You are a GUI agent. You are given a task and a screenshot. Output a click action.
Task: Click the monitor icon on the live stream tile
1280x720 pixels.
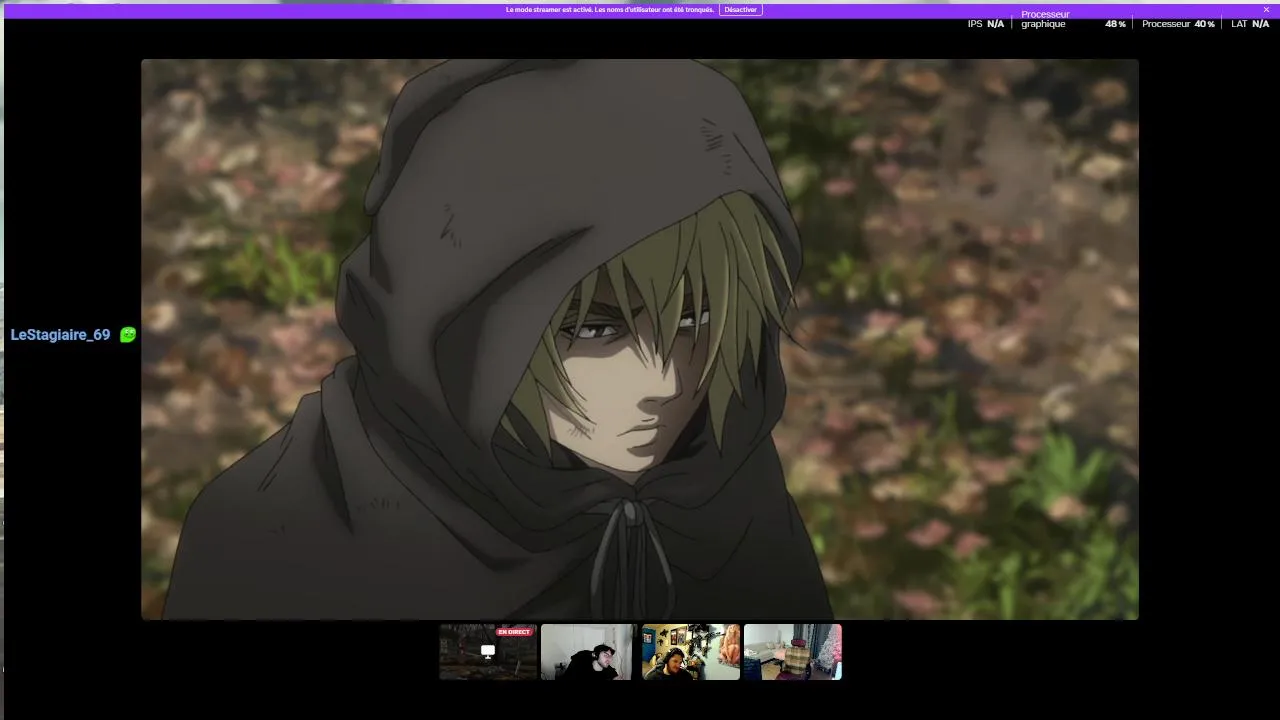(488, 651)
